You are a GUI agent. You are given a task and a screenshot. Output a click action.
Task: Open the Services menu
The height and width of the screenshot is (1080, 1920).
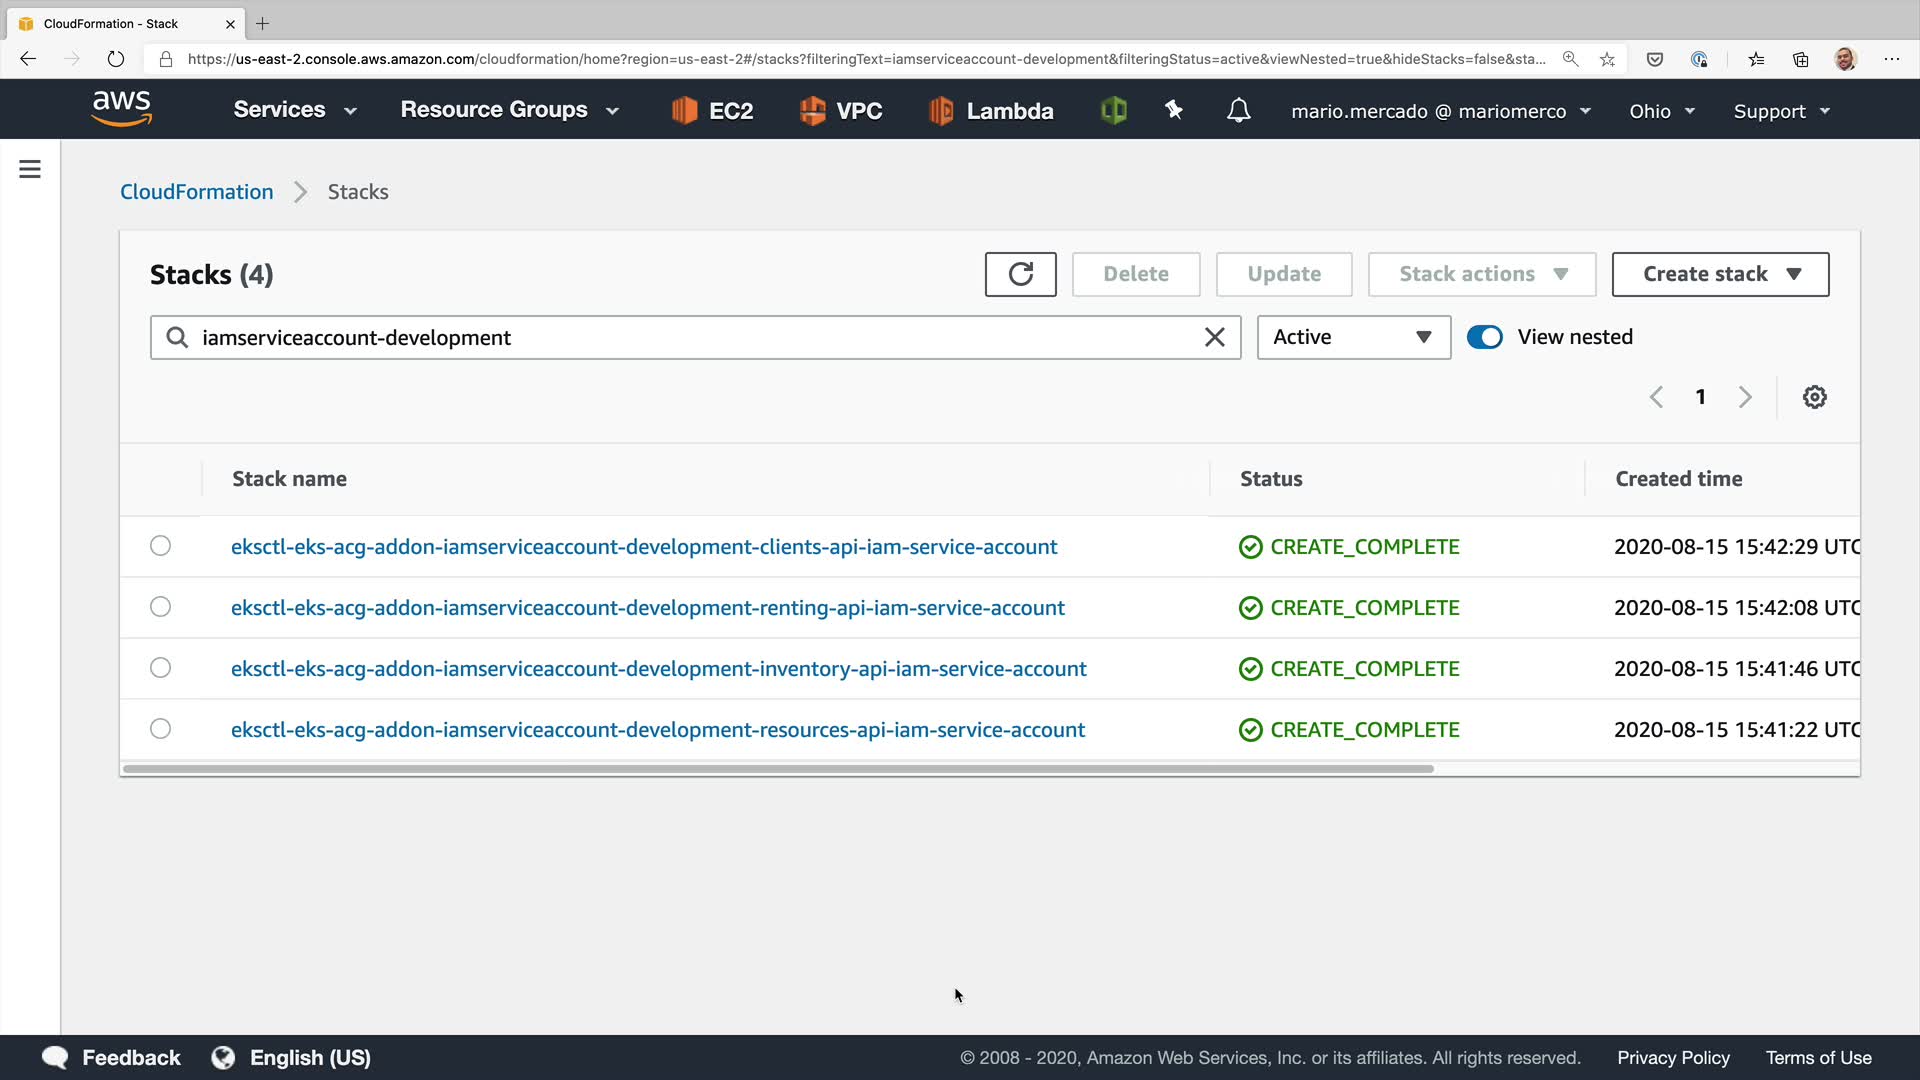point(294,110)
